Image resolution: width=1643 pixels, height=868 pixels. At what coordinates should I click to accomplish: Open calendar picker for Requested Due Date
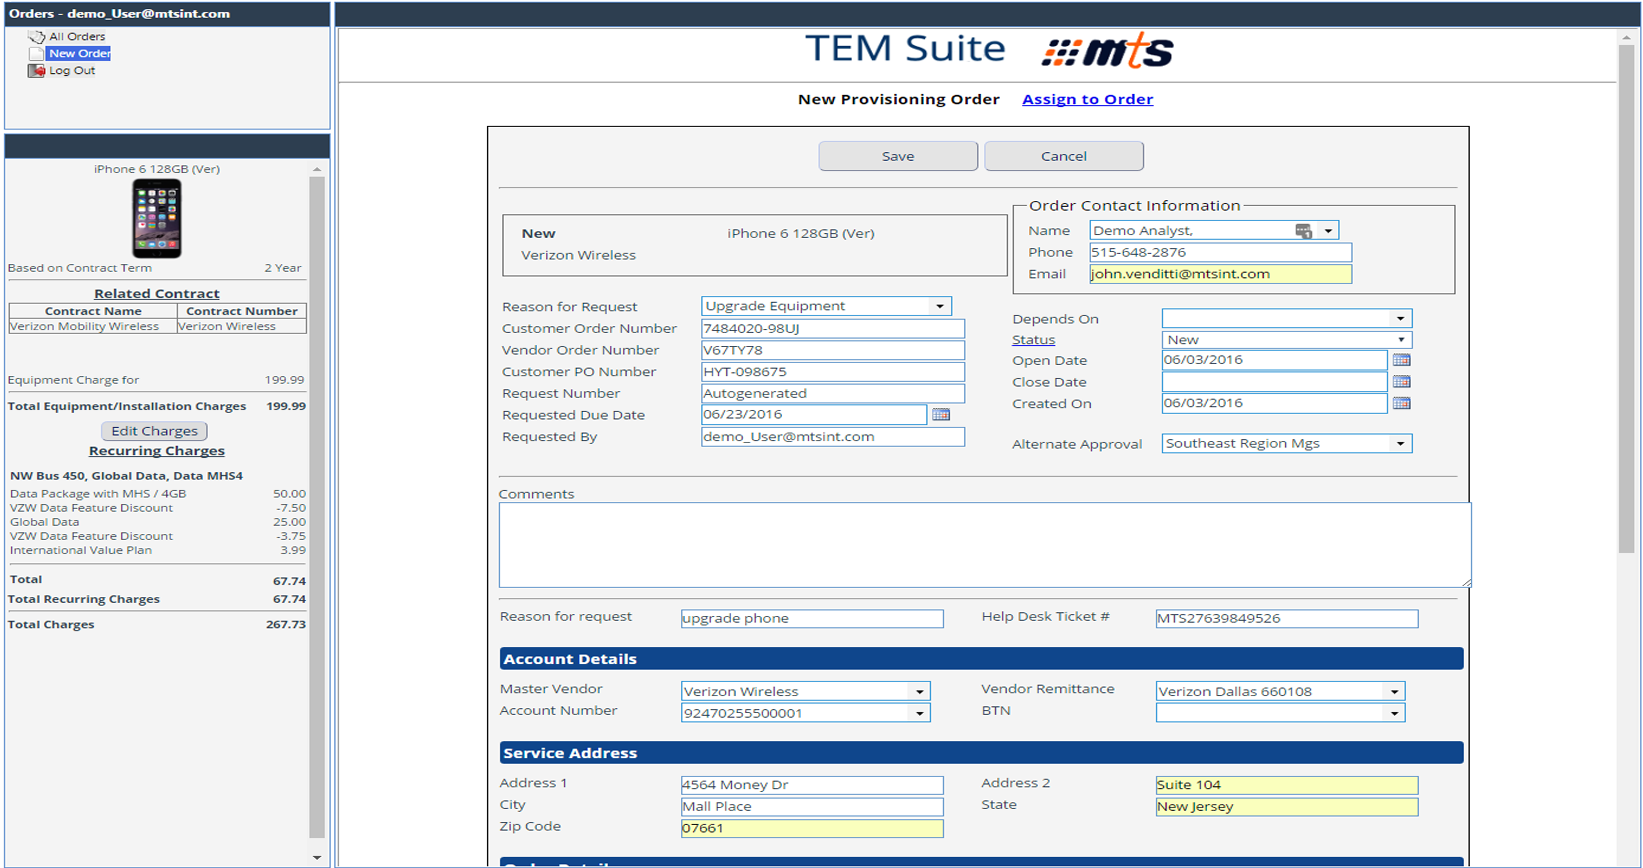point(941,414)
